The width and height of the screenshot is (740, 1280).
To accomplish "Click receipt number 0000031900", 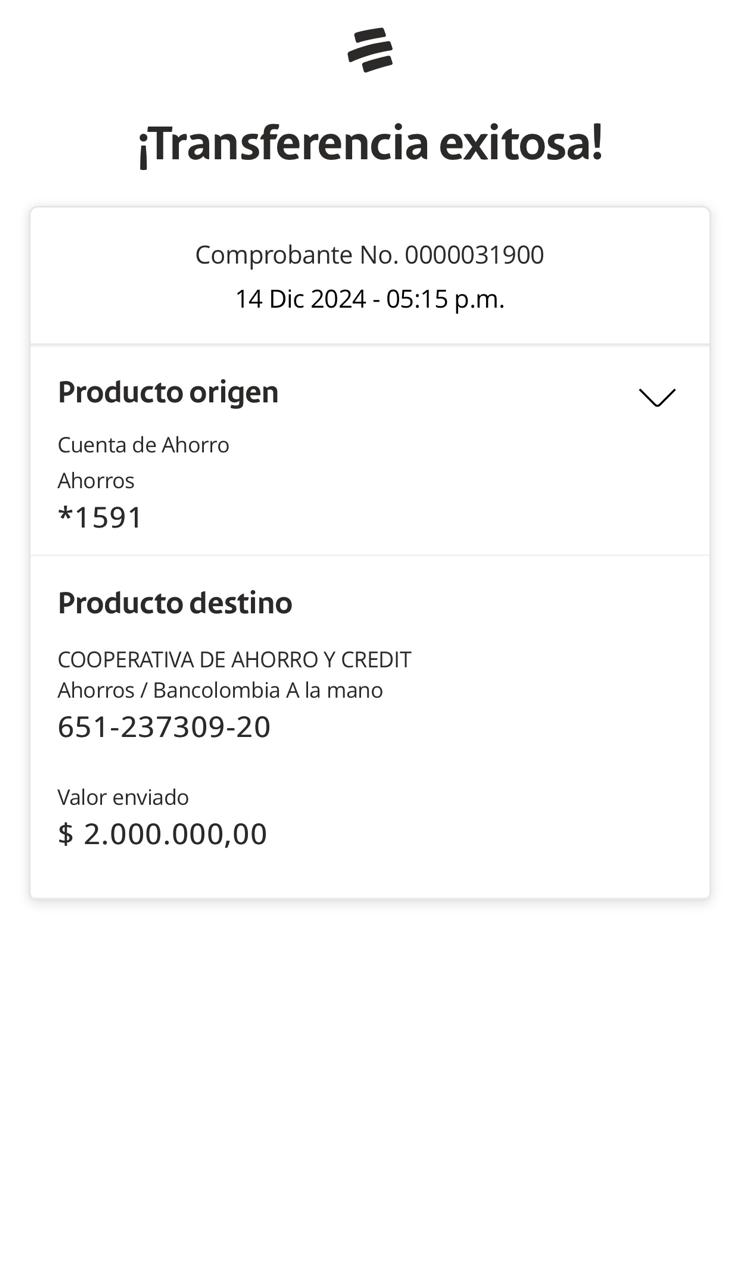I will (474, 255).
